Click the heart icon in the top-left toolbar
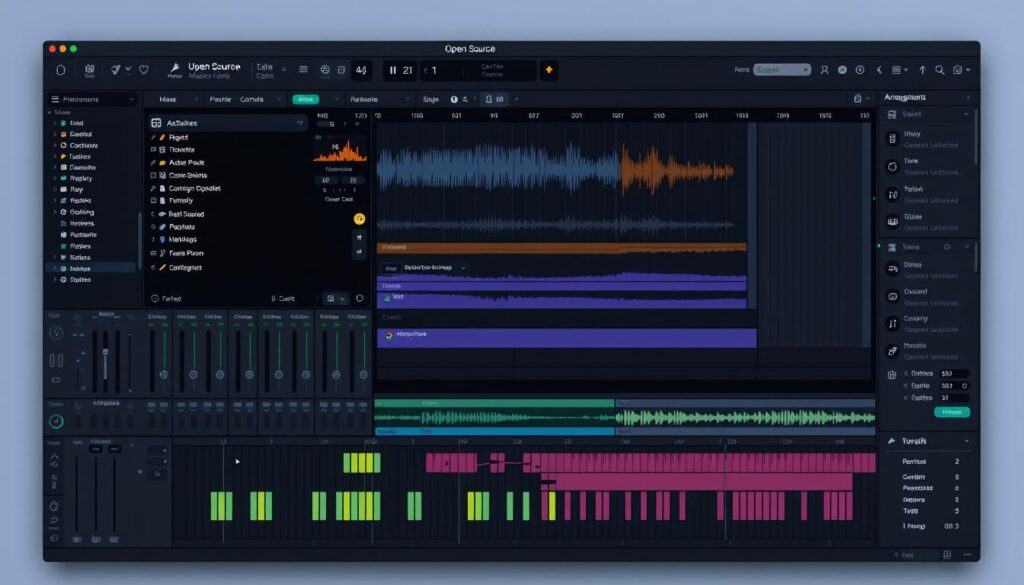The image size is (1024, 585). click(x=144, y=69)
